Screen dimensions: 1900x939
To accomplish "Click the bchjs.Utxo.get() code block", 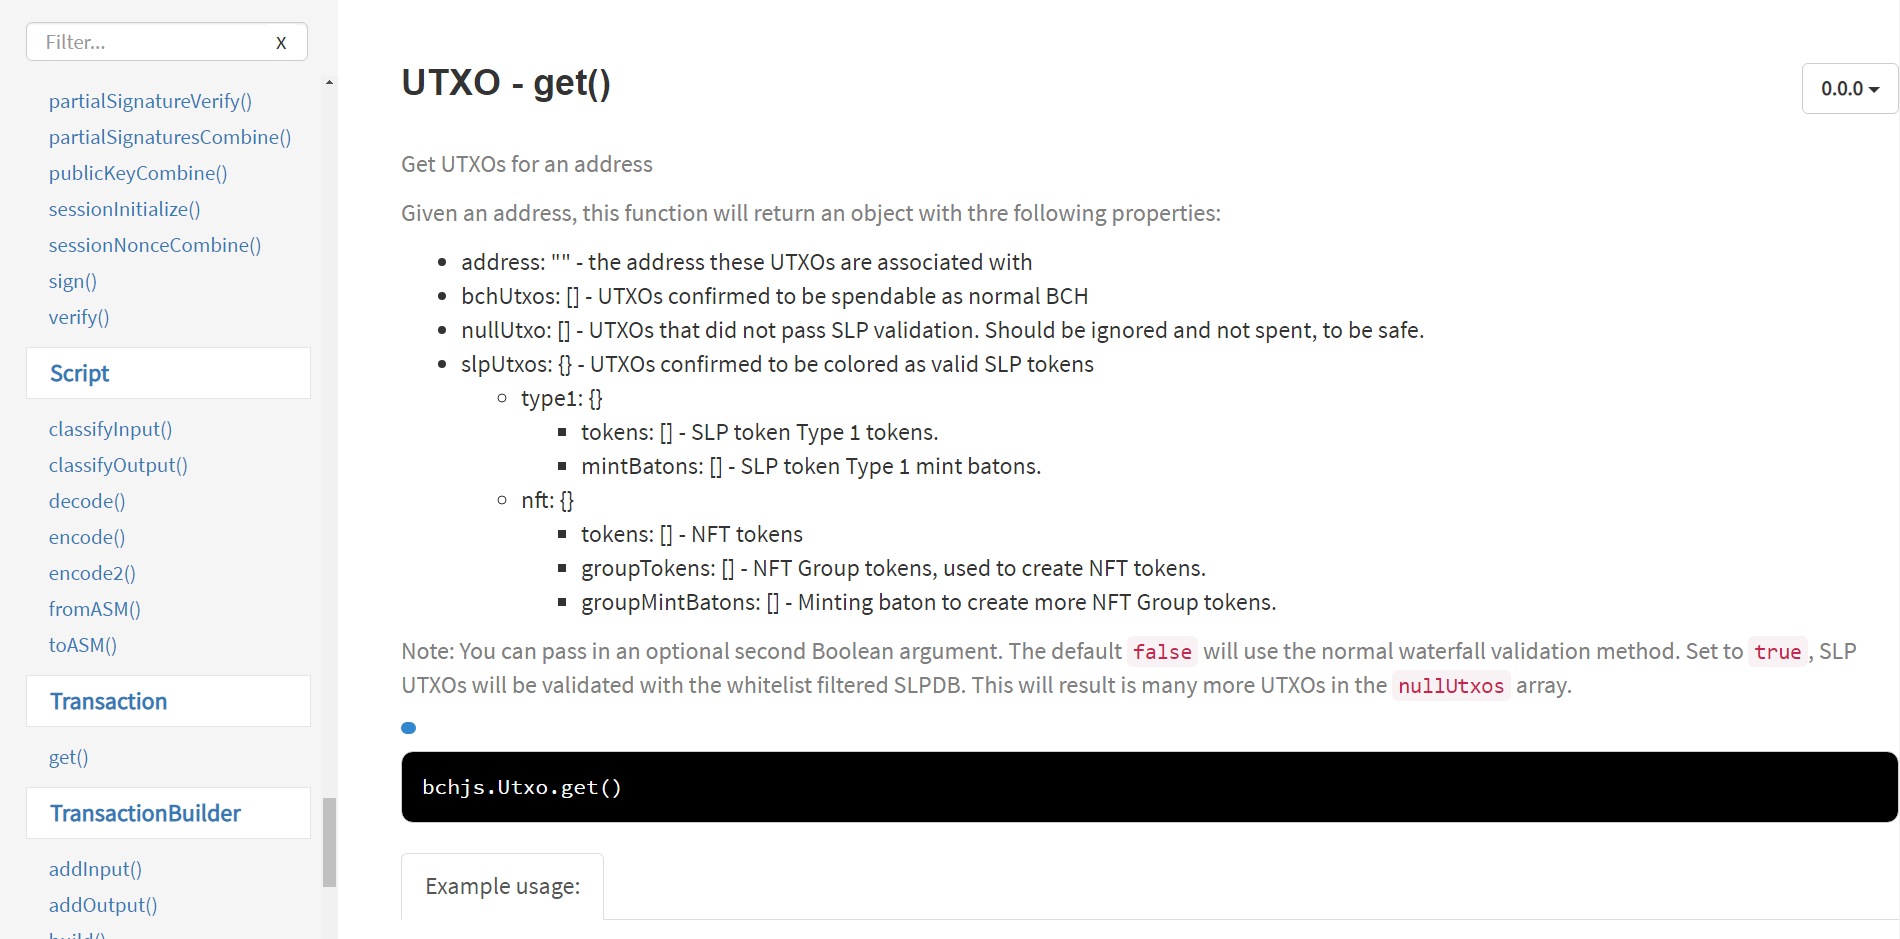I will [x=1149, y=787].
